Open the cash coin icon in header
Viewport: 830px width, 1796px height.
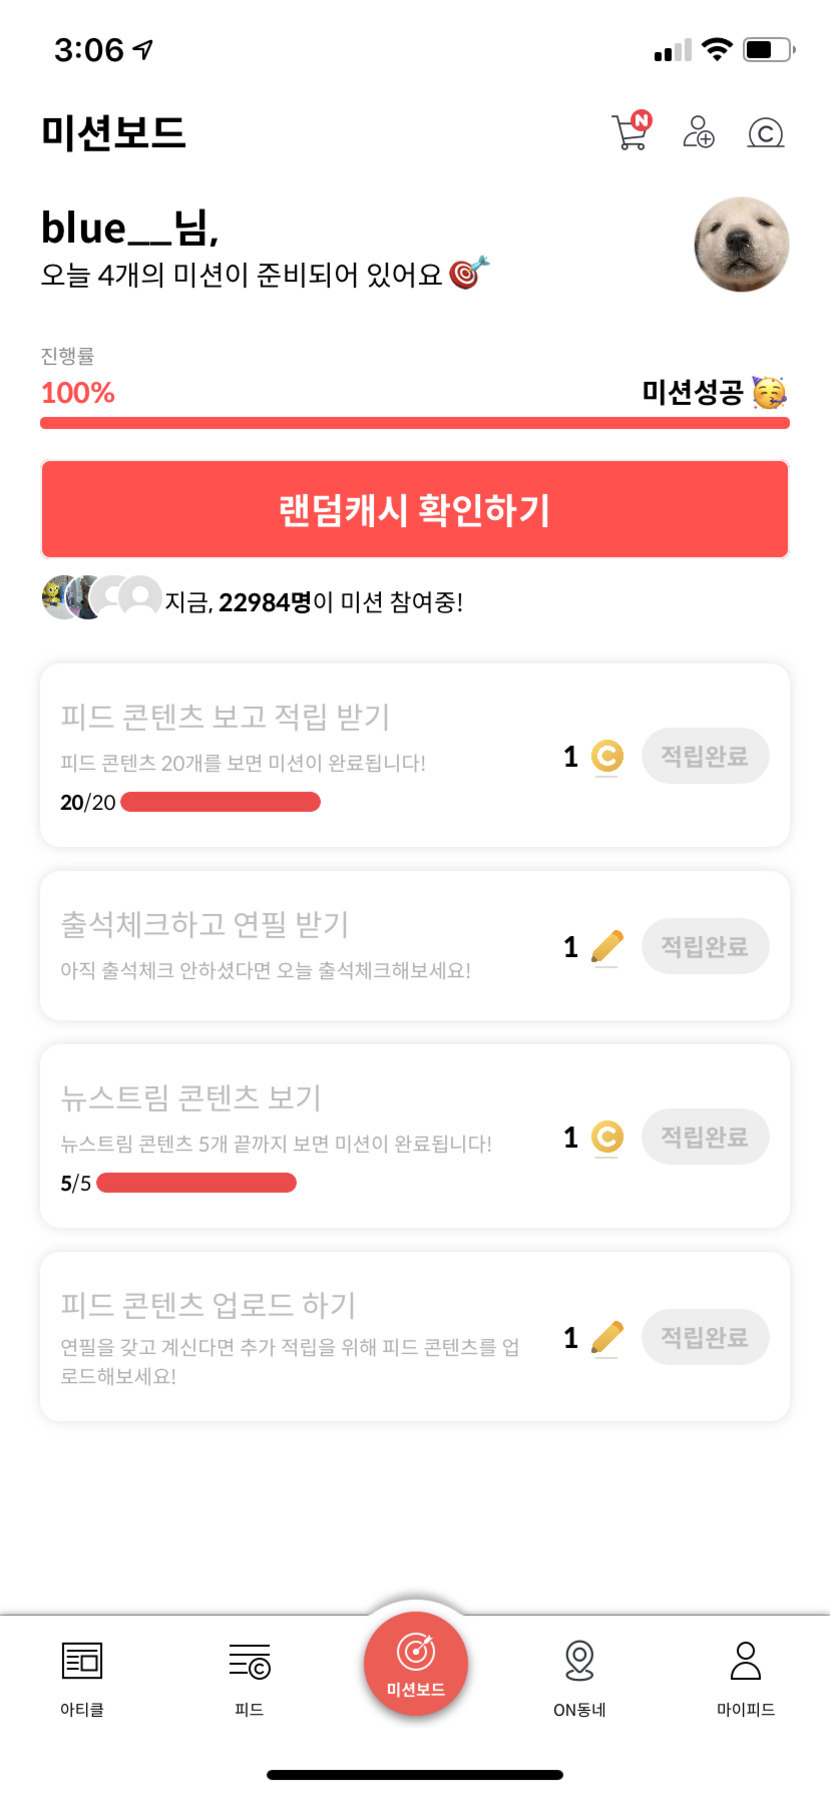click(x=766, y=132)
